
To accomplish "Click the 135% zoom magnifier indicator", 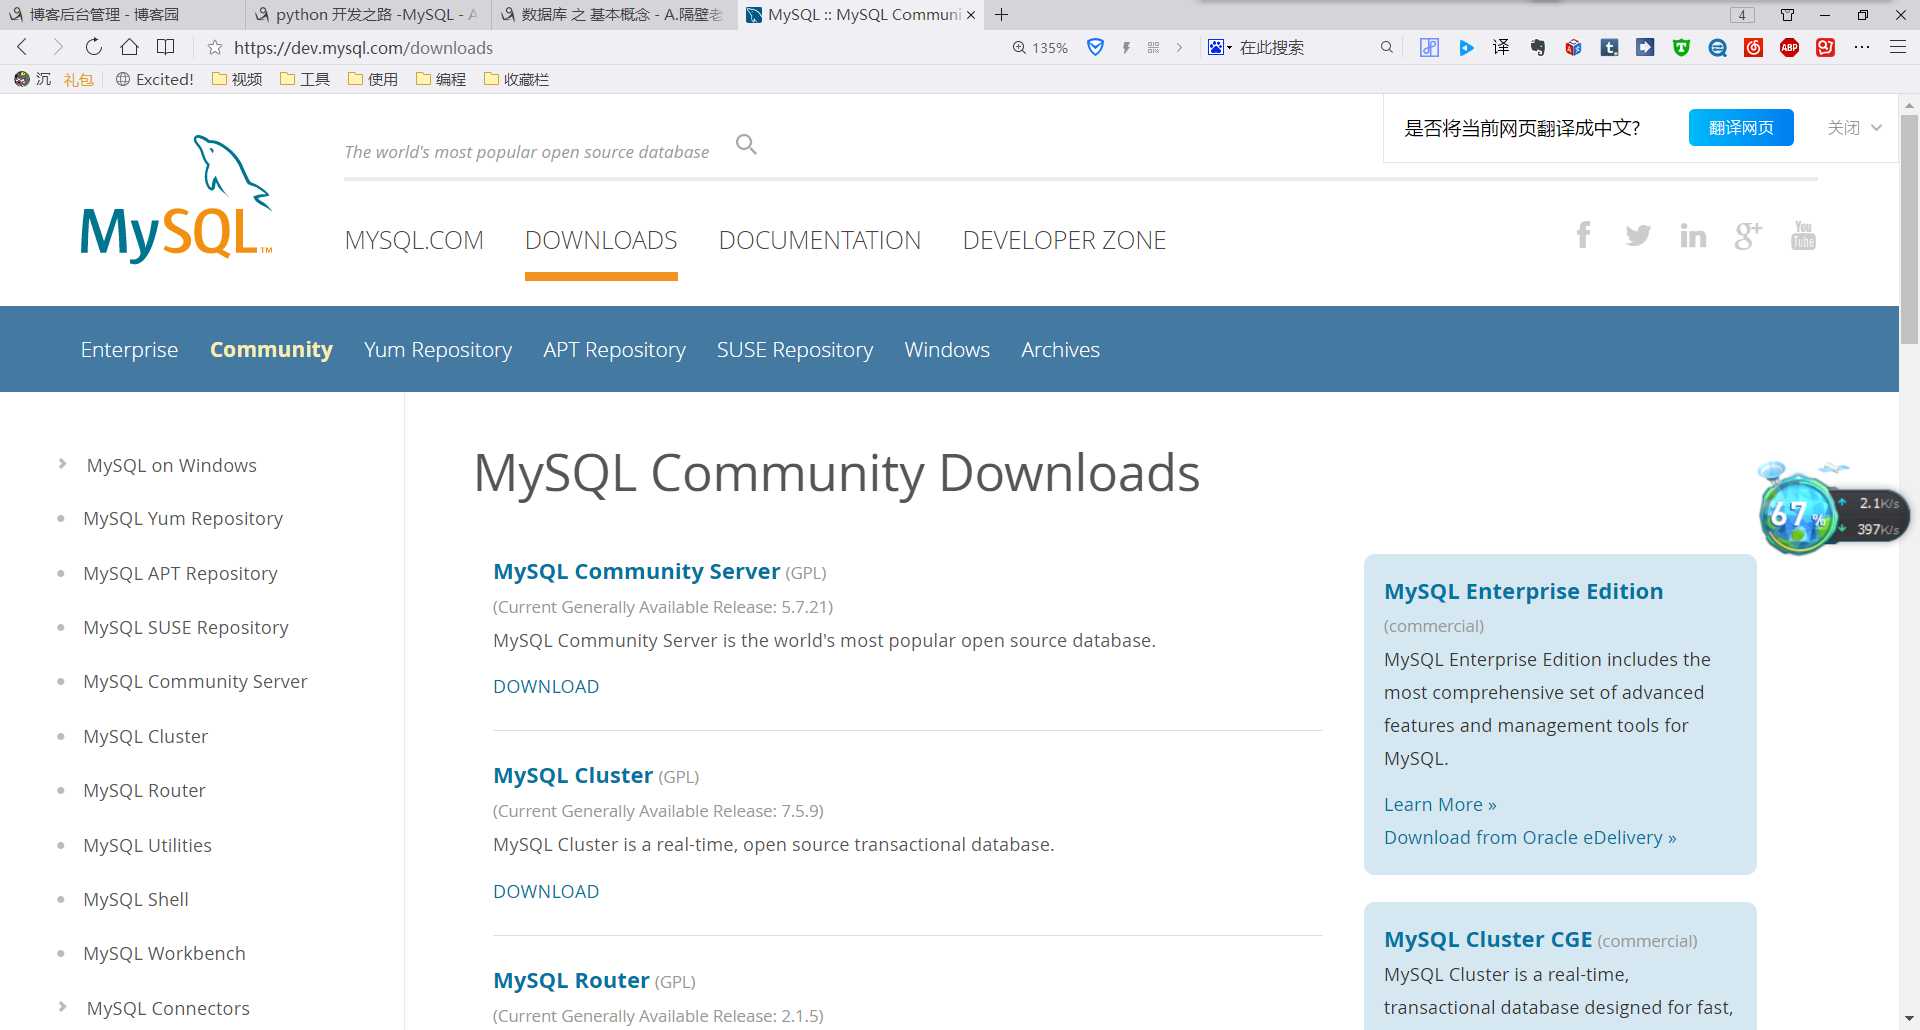I will click(1040, 47).
